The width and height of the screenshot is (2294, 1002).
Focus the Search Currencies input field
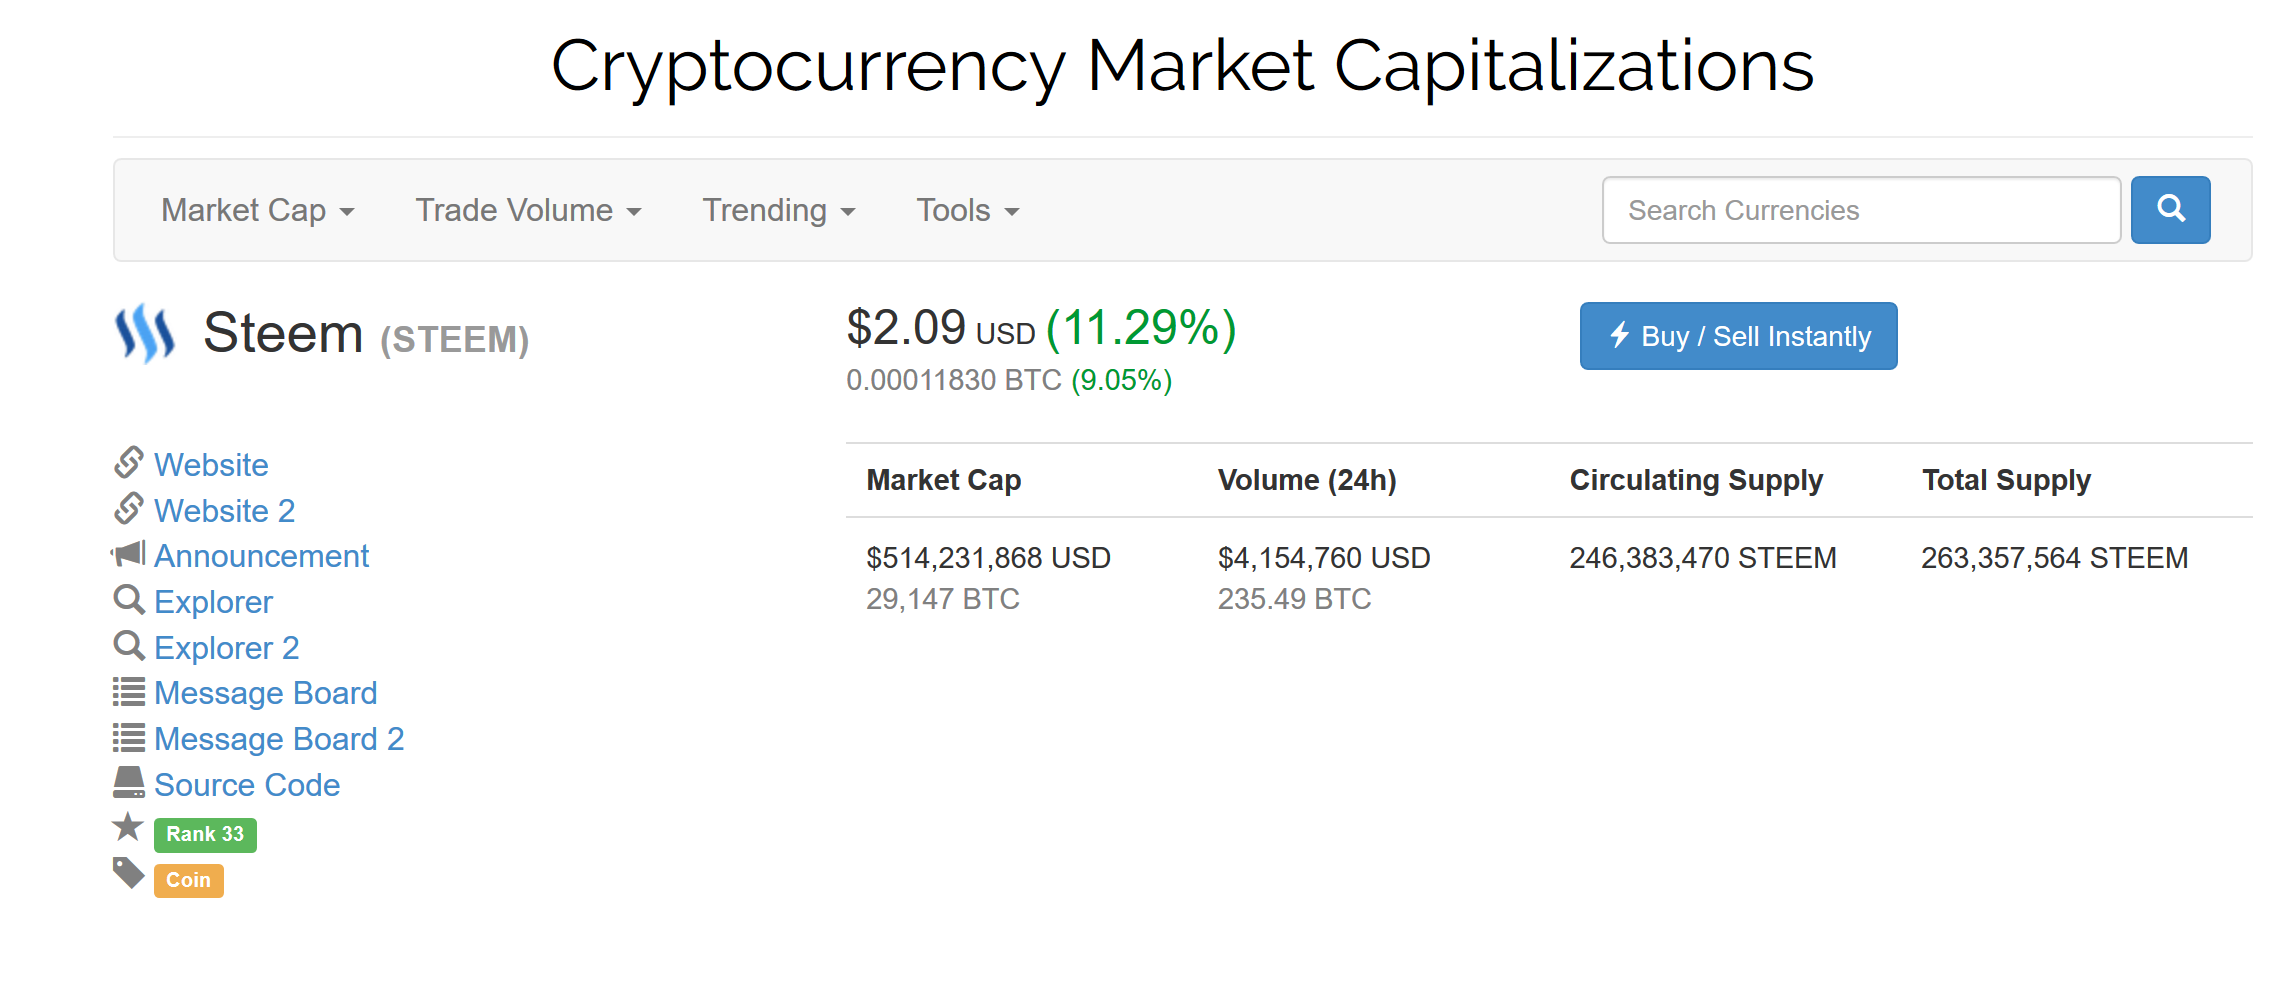coord(1860,211)
